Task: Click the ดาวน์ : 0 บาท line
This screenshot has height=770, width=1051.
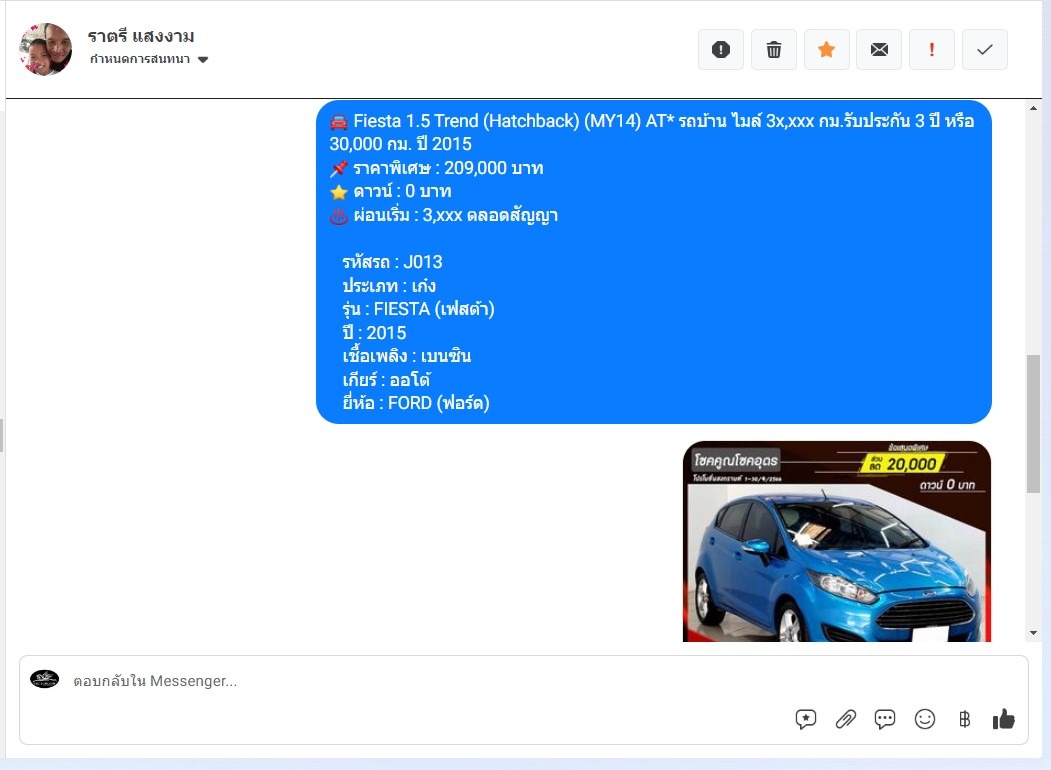Action: pyautogui.click(x=390, y=192)
